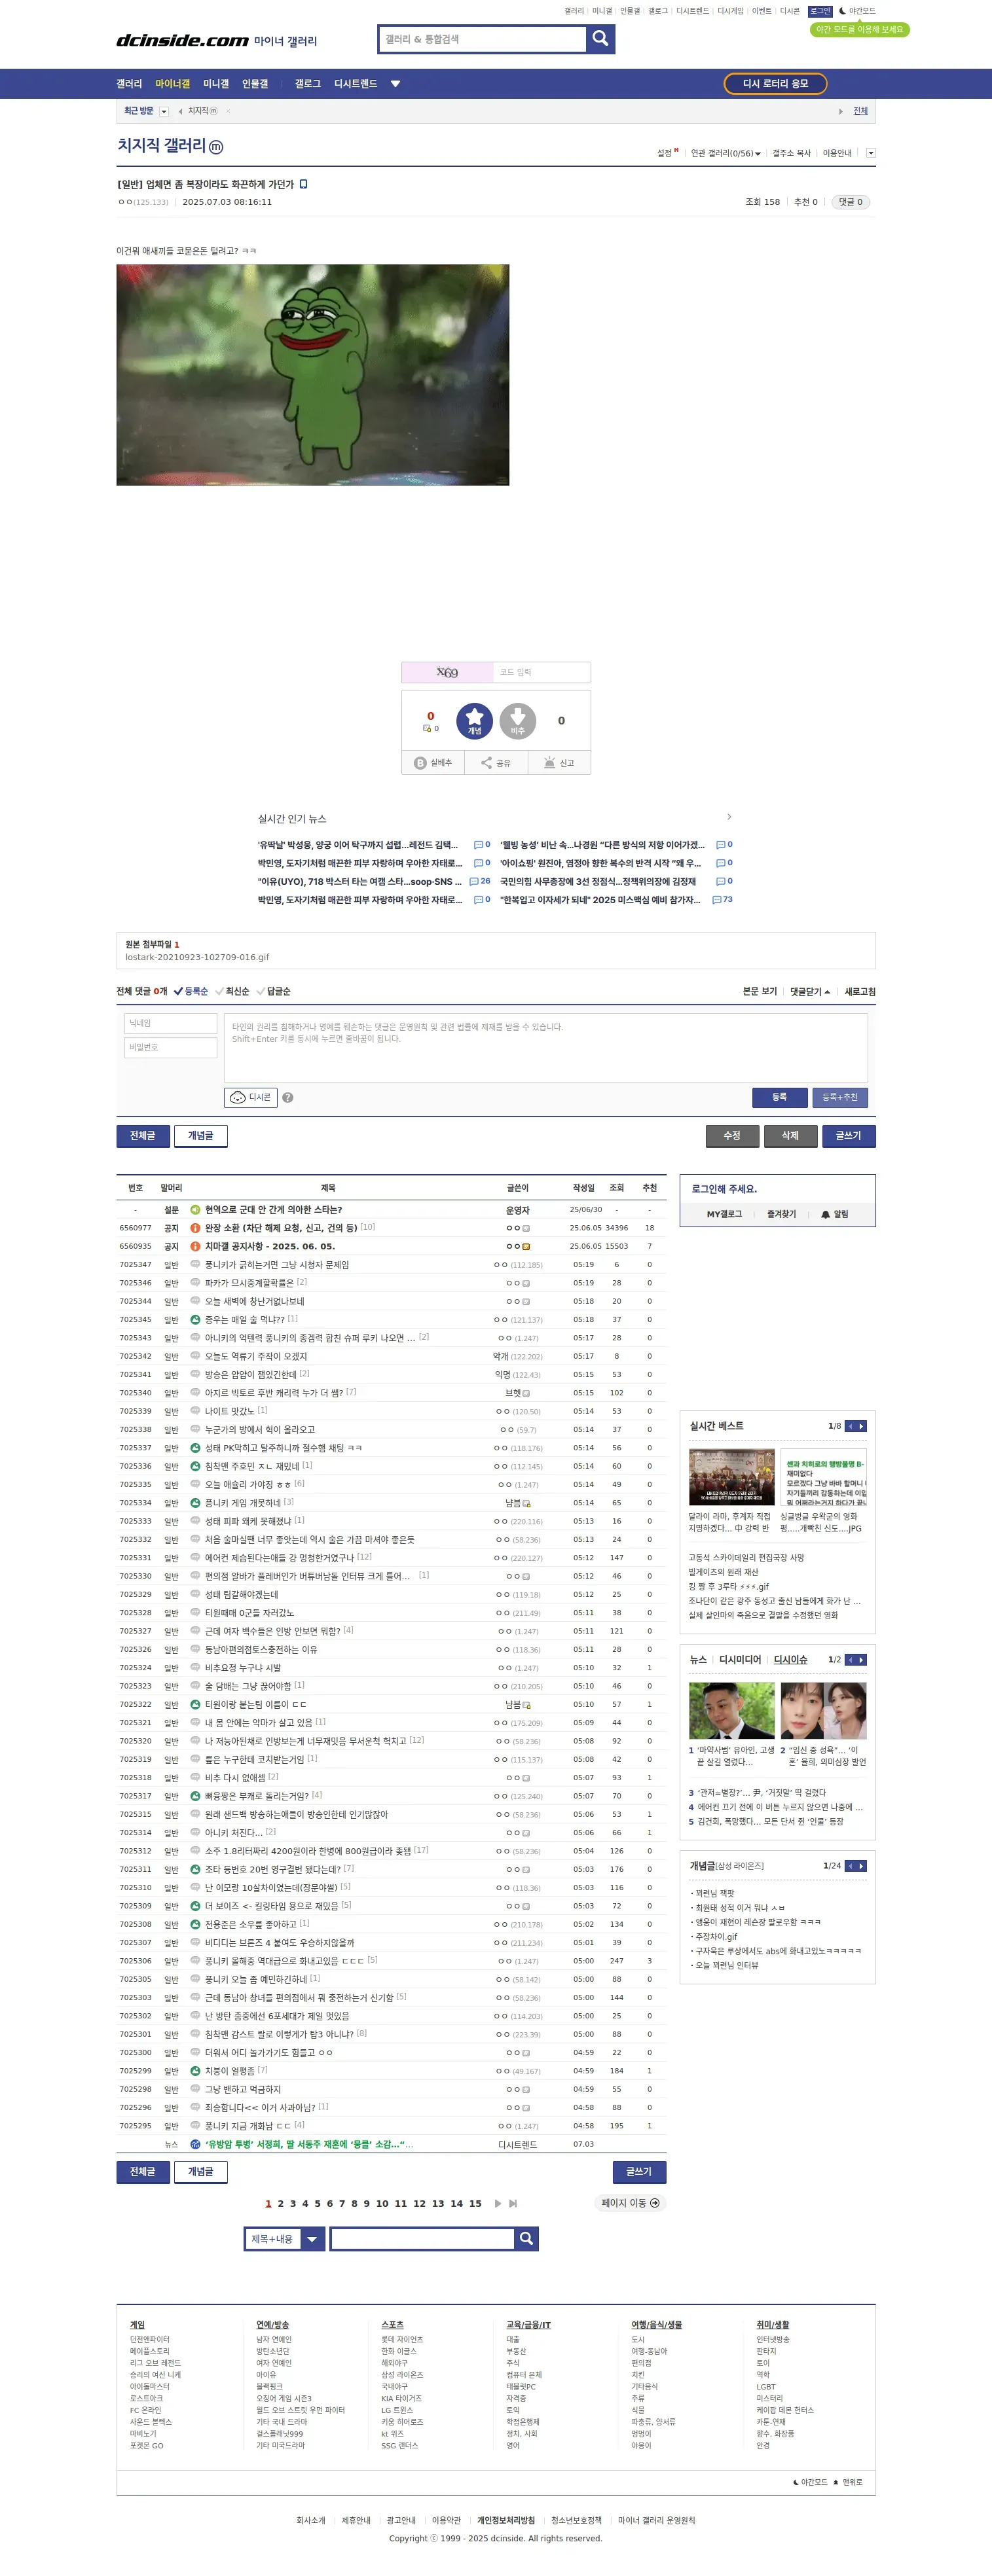Click the 새로고침 comment refresh link
Viewport: 992px width, 2576px height.
860,991
